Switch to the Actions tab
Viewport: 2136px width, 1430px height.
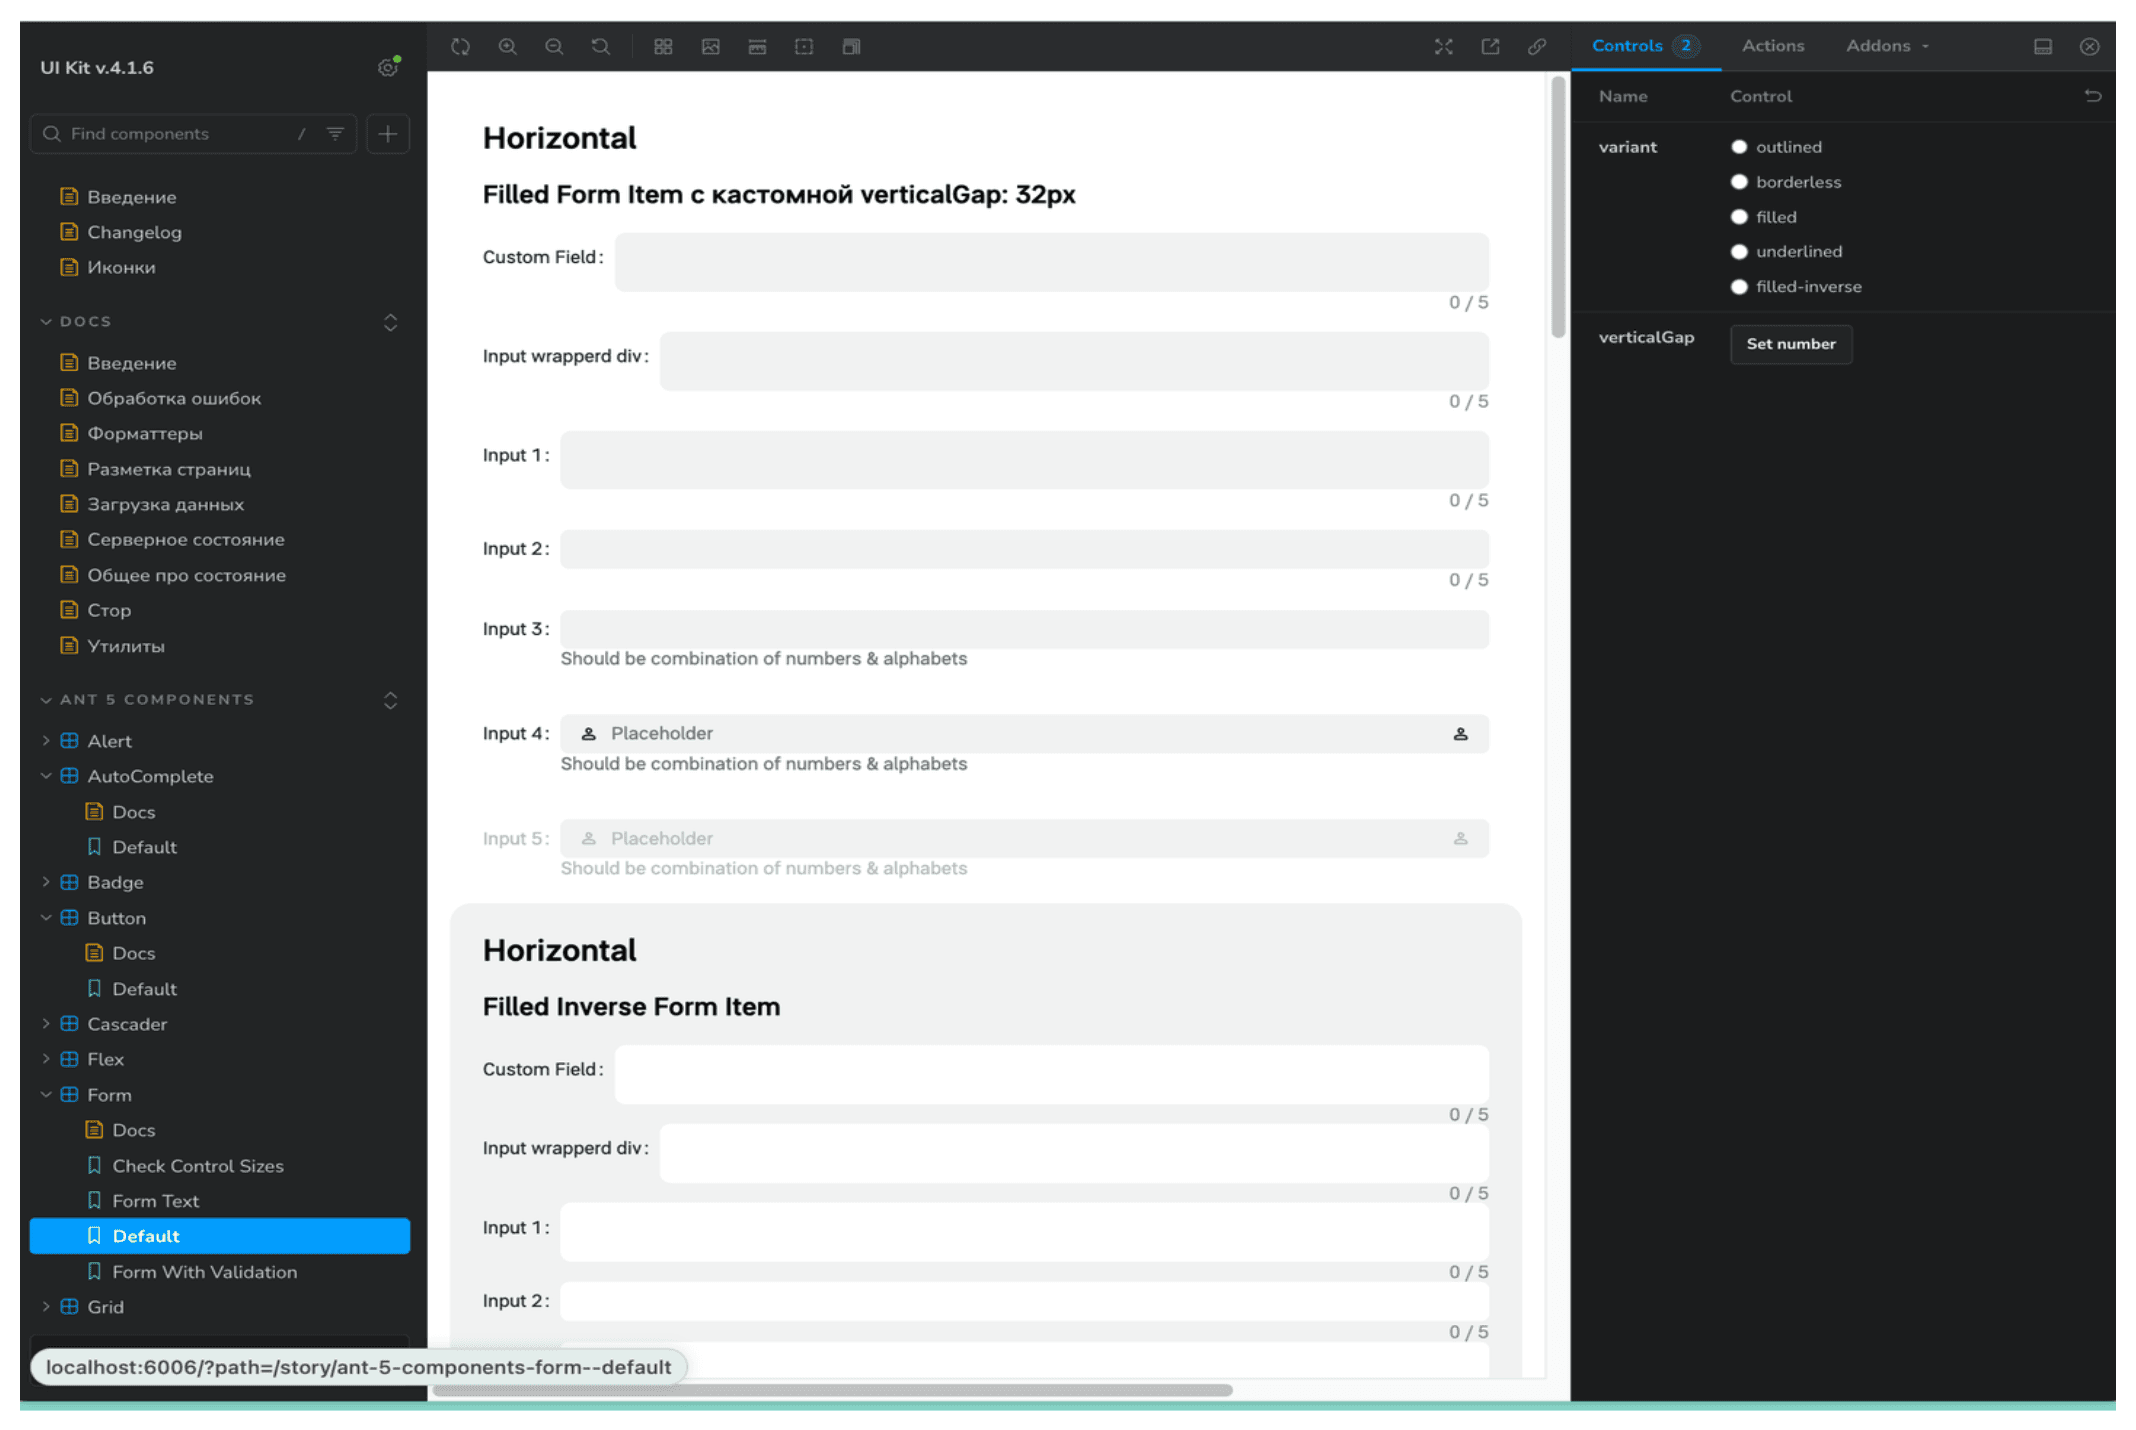coord(1772,46)
